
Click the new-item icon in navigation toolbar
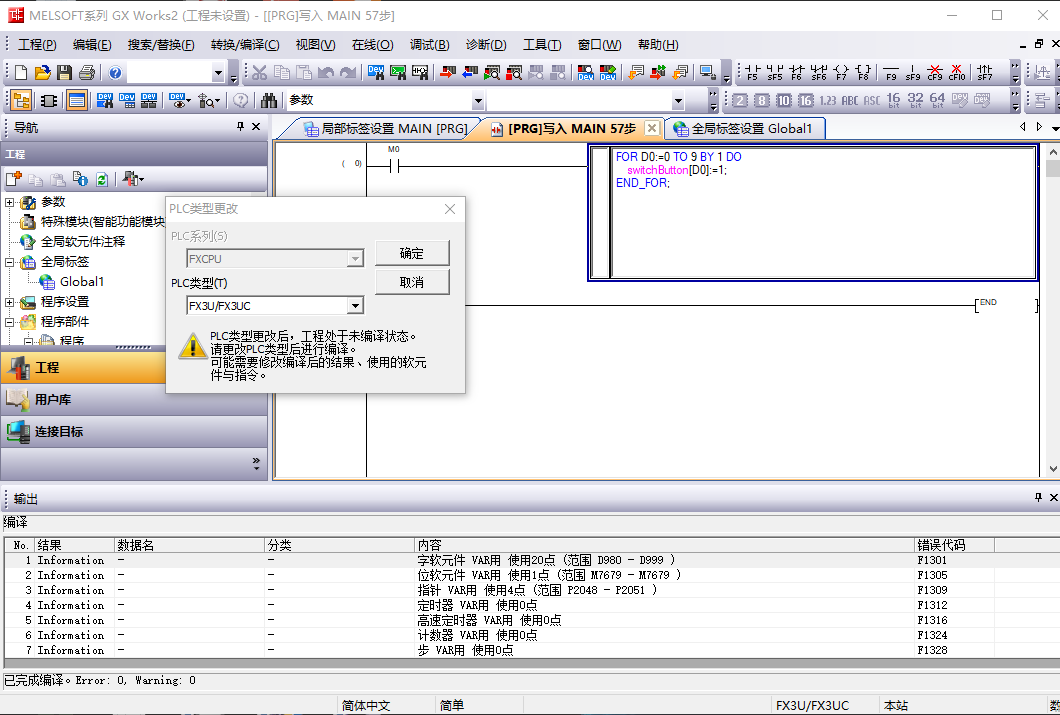(14, 179)
